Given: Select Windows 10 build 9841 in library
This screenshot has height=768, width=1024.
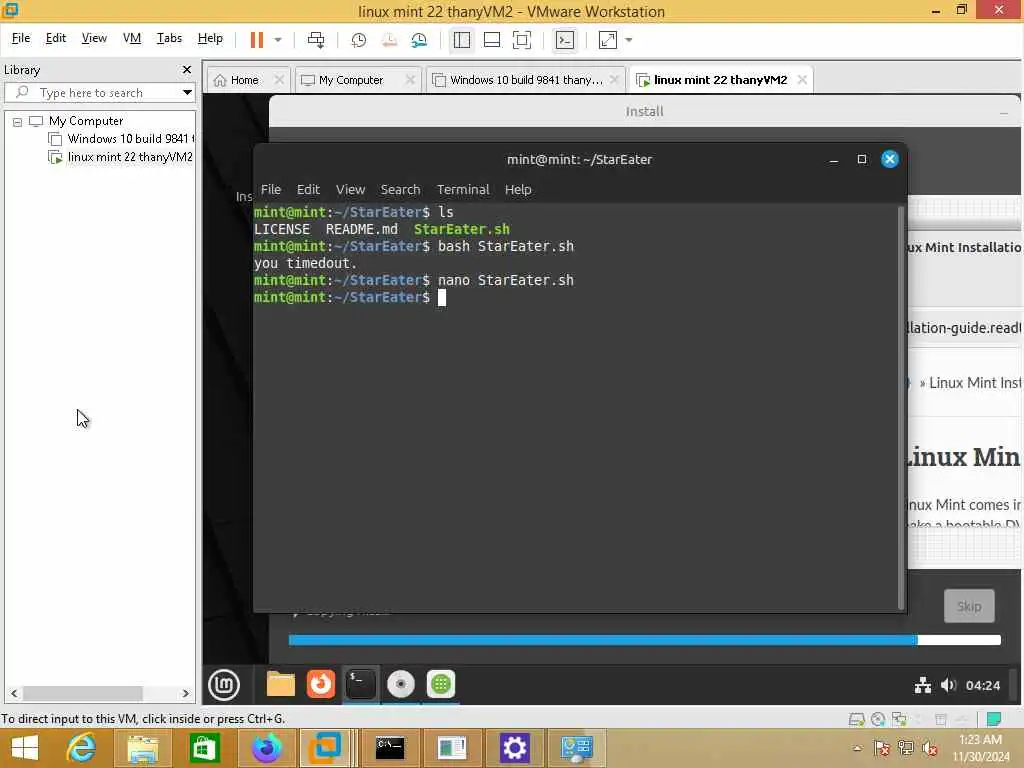Looking at the screenshot, I should (x=121, y=139).
